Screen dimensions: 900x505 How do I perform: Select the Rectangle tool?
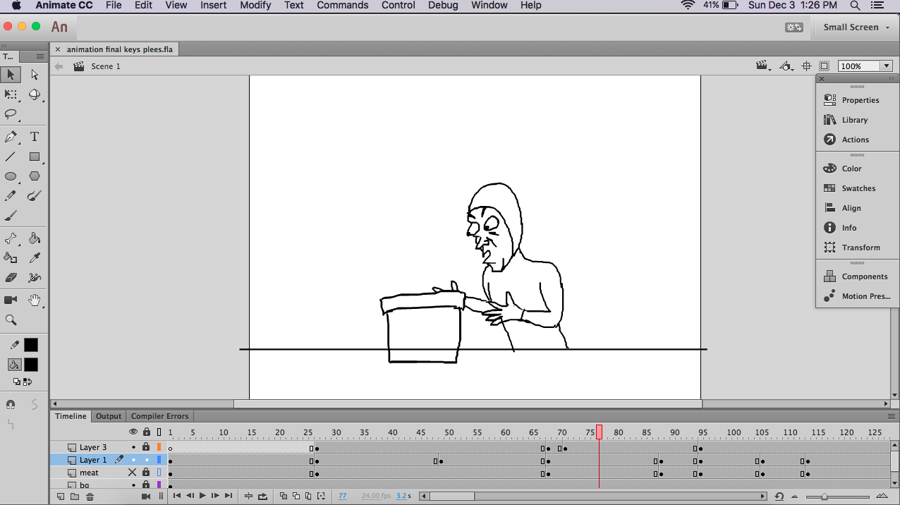pyautogui.click(x=34, y=156)
